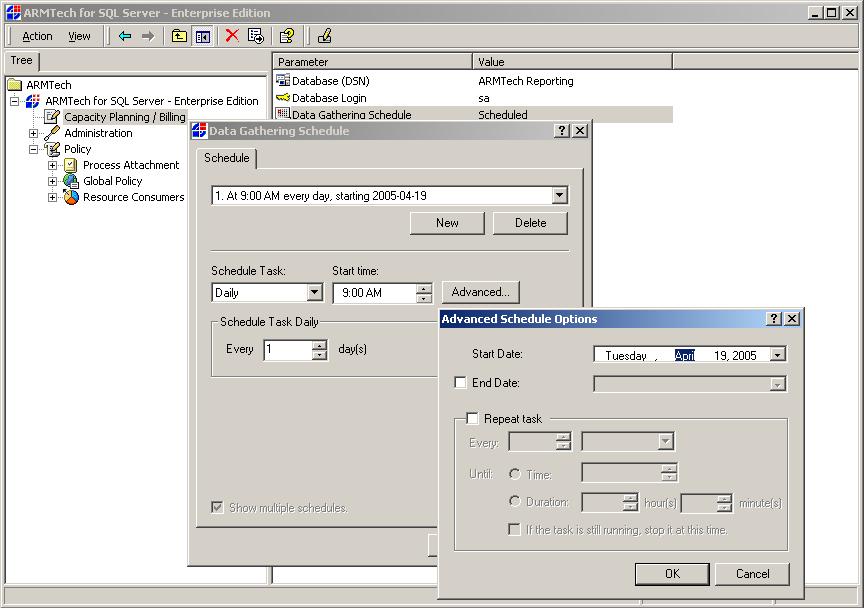Click the Parameter column header
This screenshot has height=610, width=864.
tap(372, 62)
